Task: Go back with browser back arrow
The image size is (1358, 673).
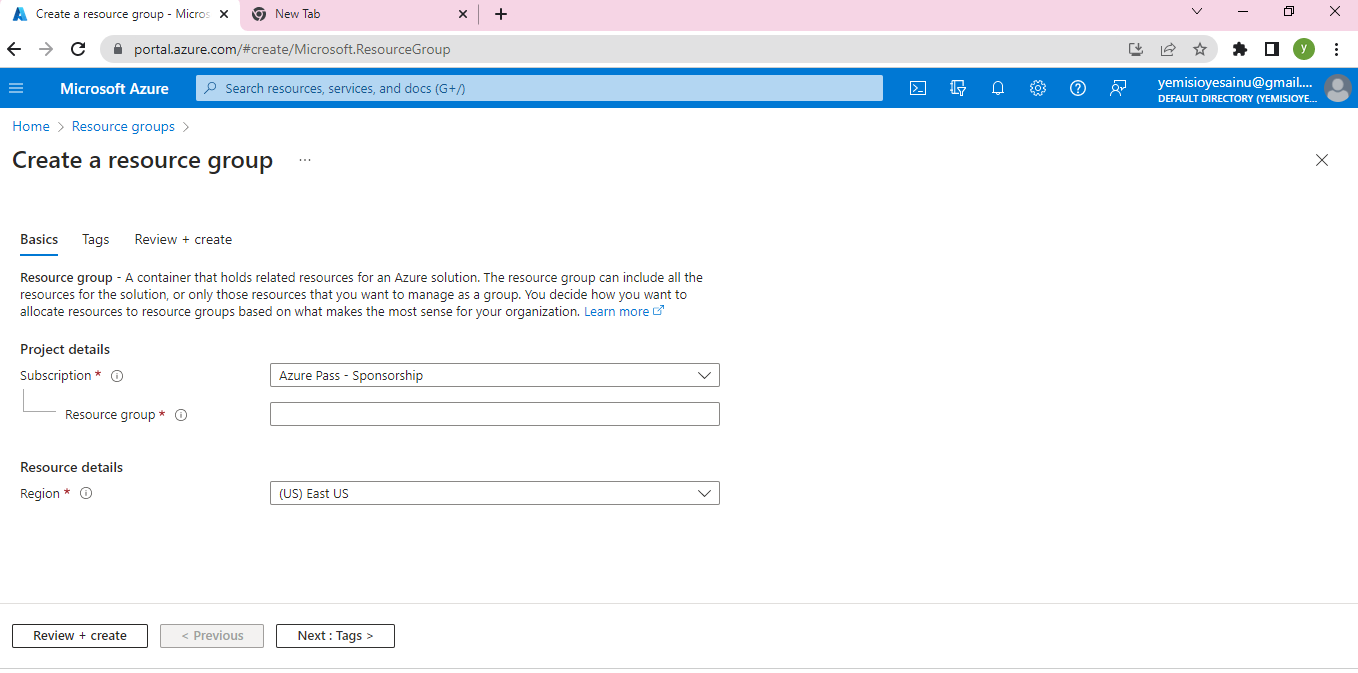Action: (x=14, y=49)
